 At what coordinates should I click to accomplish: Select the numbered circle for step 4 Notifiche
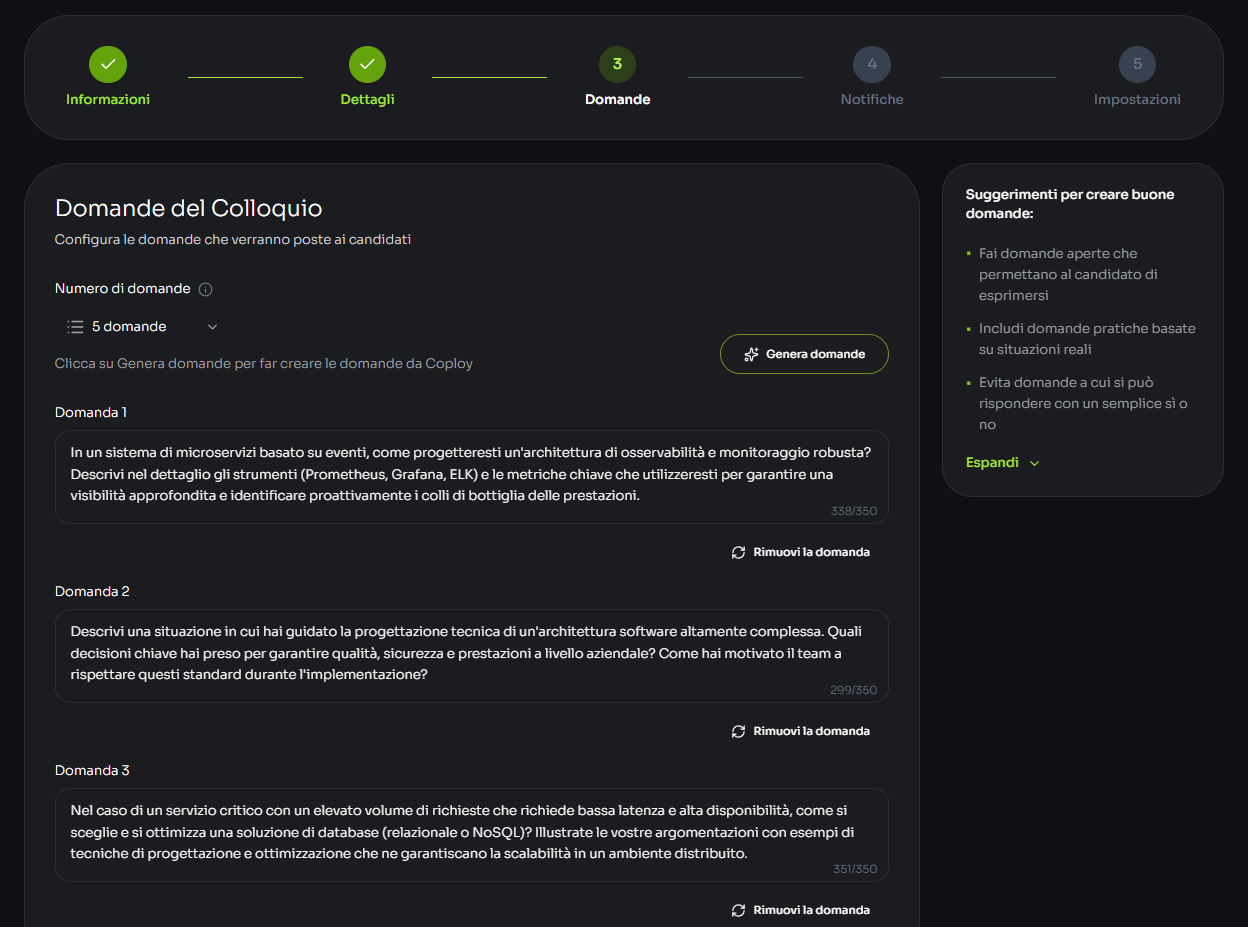point(871,63)
